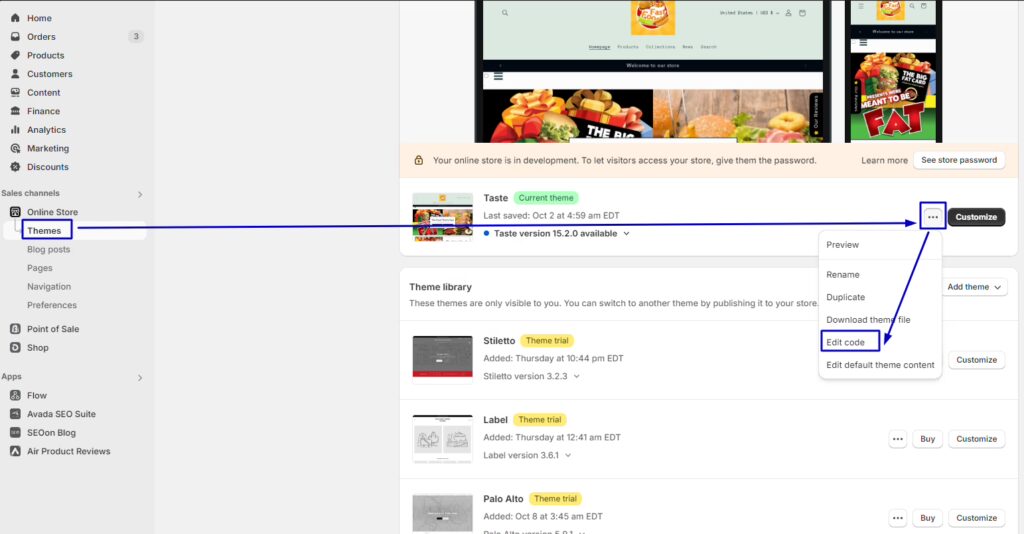This screenshot has width=1024, height=534.
Task: Click the Marketing target icon
Action: (x=15, y=148)
